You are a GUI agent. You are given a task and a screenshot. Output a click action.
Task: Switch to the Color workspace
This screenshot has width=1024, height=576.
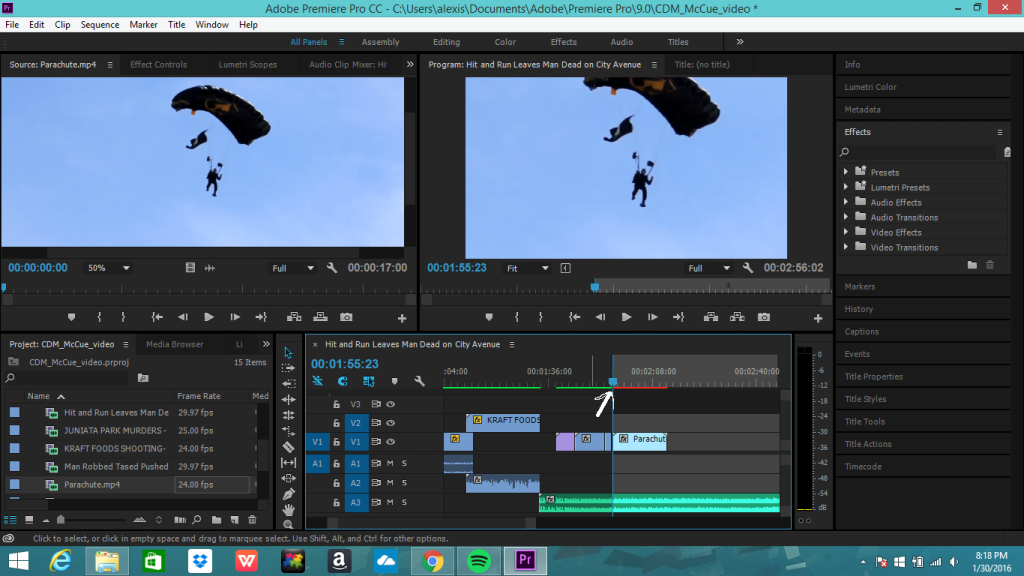pos(505,42)
